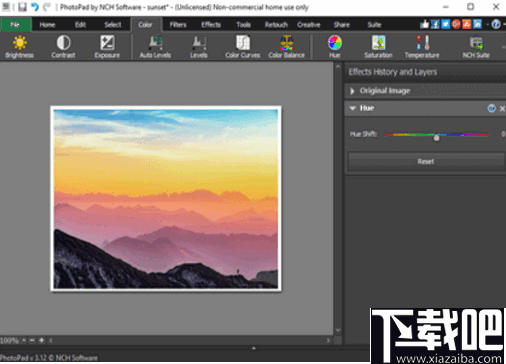Image resolution: width=506 pixels, height=364 pixels.
Task: Open the Exposure adjustment tool
Action: pos(107,47)
